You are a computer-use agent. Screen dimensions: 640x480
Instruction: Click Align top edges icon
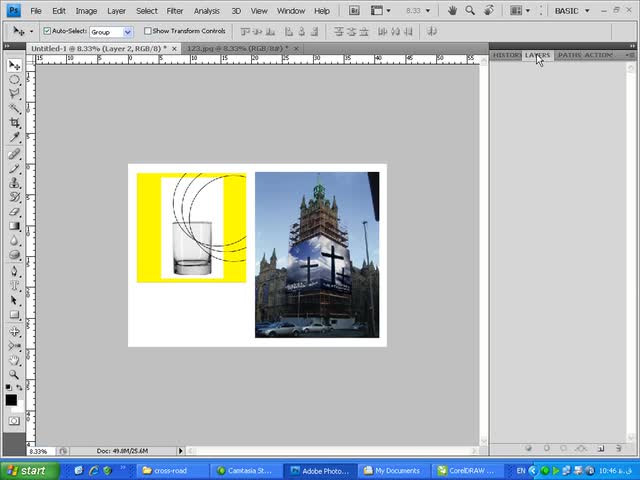coord(245,31)
